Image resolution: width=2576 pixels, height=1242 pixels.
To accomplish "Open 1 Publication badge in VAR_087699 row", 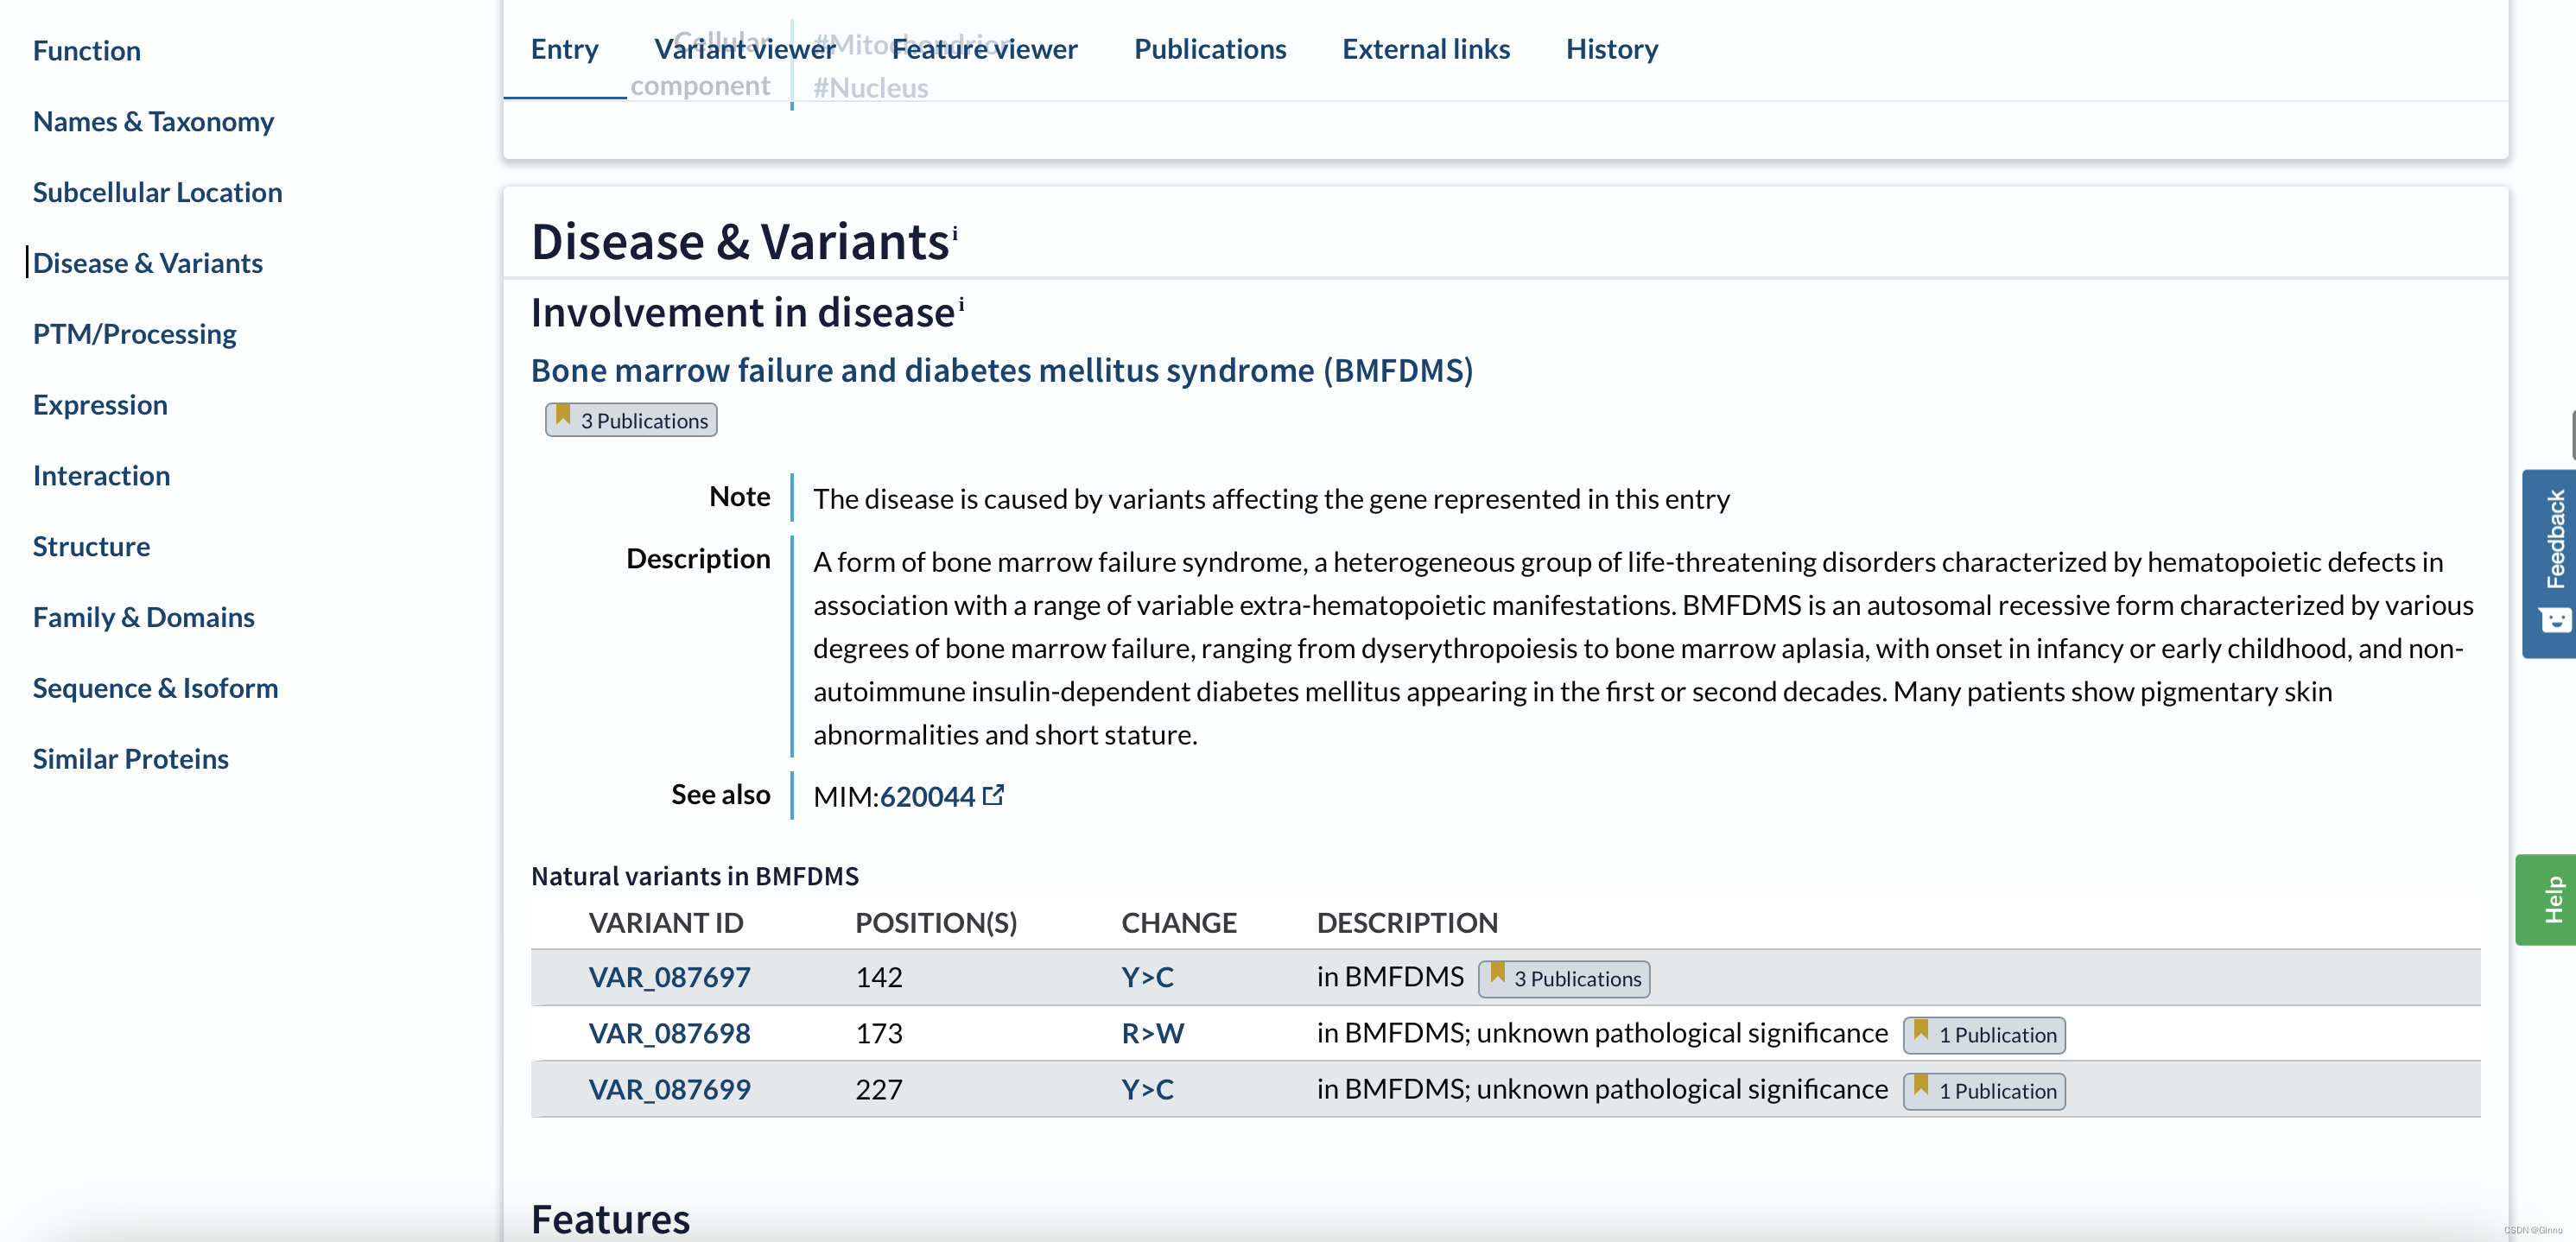I will [1984, 1090].
